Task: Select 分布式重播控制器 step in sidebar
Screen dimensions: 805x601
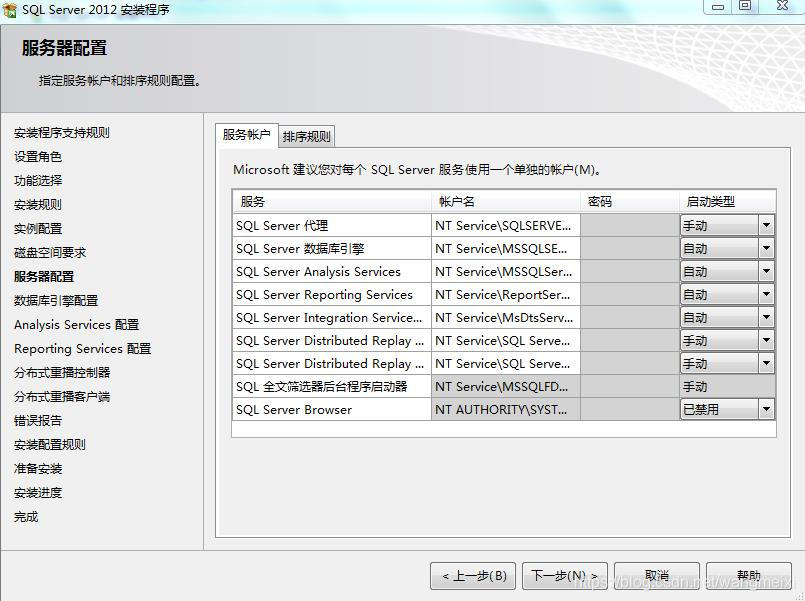Action: click(x=62, y=373)
